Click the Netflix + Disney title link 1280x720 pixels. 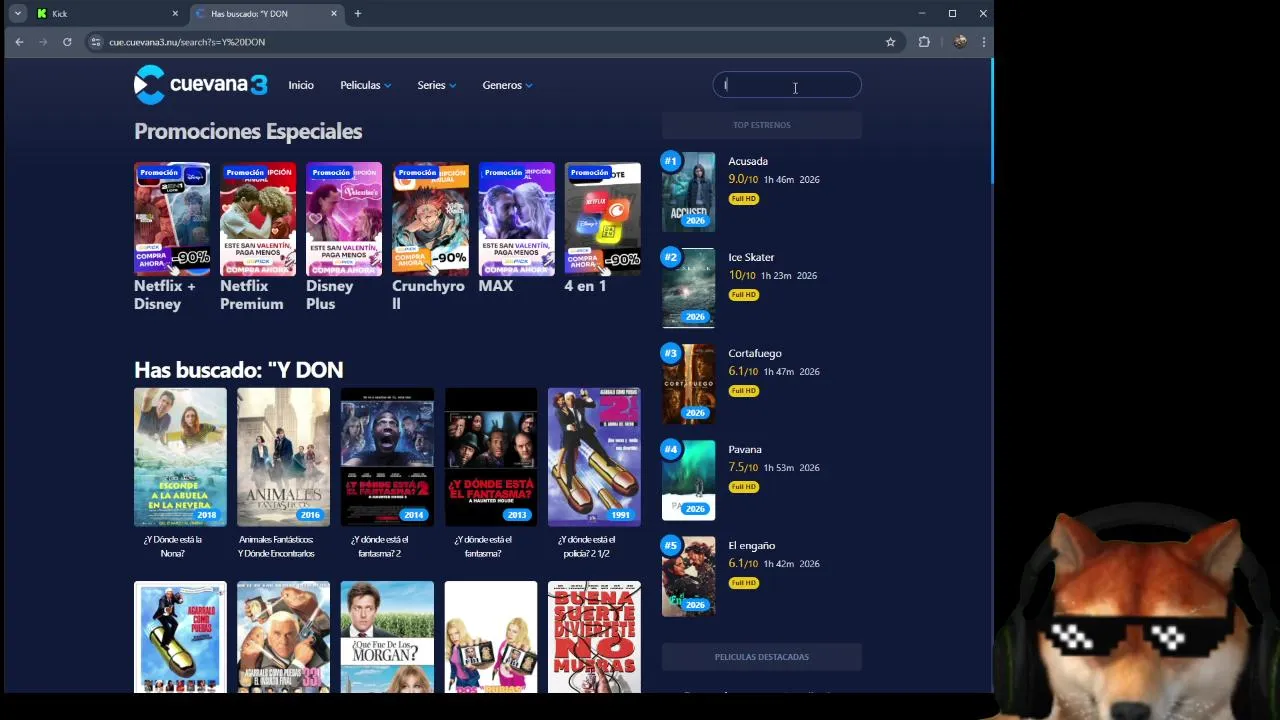point(165,295)
